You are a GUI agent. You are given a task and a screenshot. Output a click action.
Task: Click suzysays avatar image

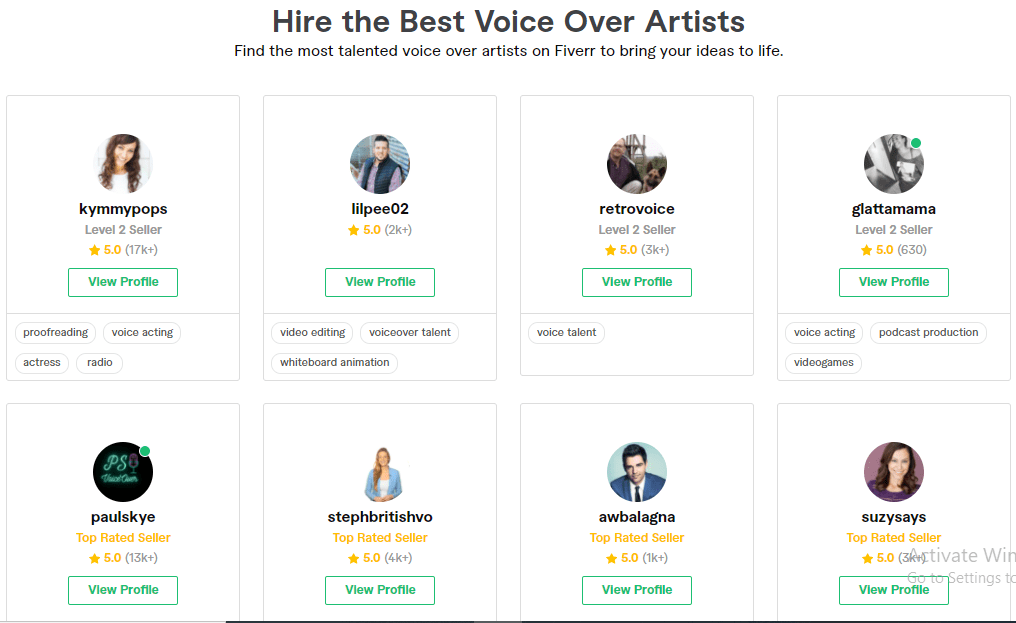[x=894, y=472]
